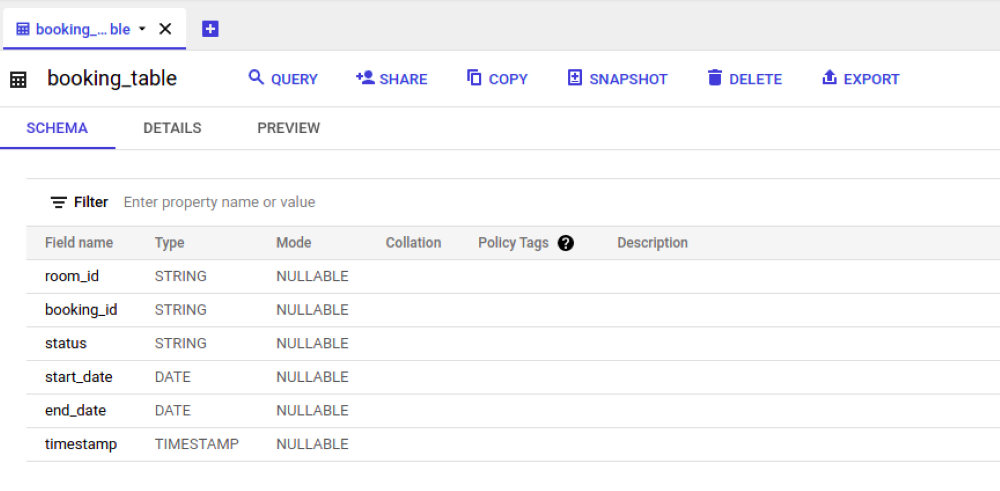This screenshot has width=1000, height=491.
Task: Select the timestamp field name
Action: pyautogui.click(x=81, y=444)
